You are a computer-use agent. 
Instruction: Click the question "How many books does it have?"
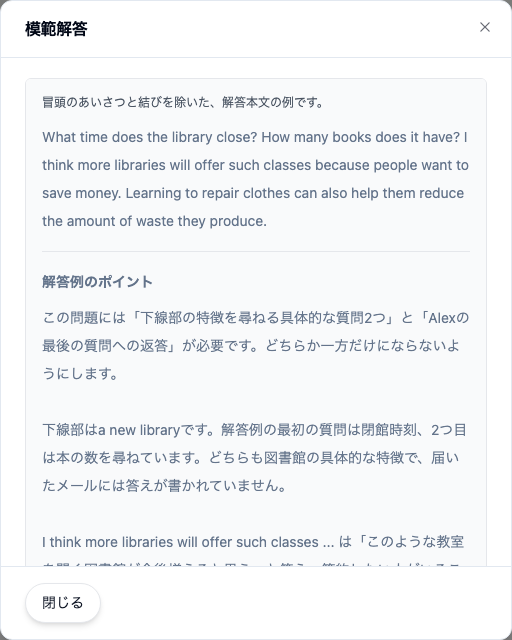tap(361, 137)
